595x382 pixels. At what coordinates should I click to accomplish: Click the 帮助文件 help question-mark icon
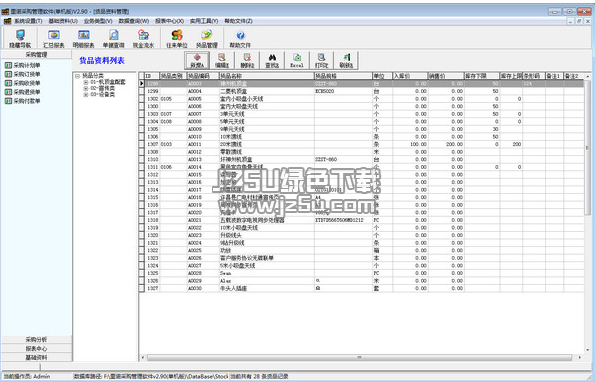(241, 35)
